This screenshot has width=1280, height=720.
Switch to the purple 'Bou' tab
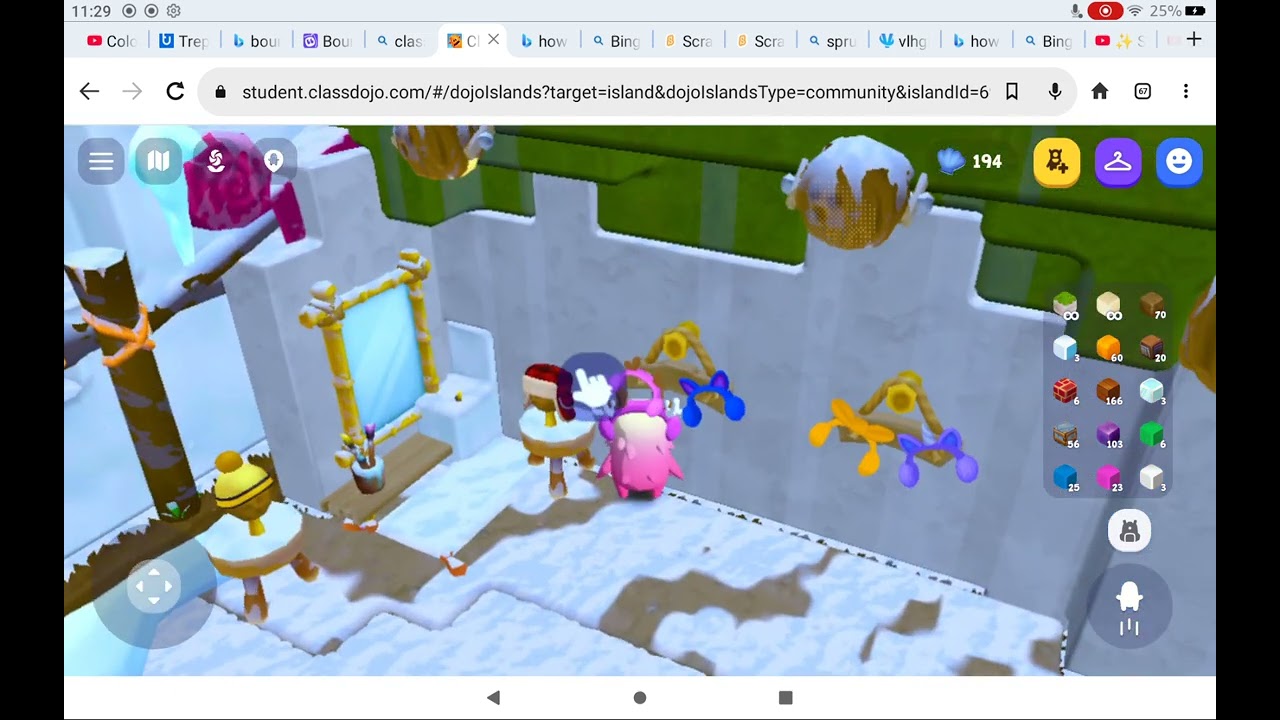point(328,41)
